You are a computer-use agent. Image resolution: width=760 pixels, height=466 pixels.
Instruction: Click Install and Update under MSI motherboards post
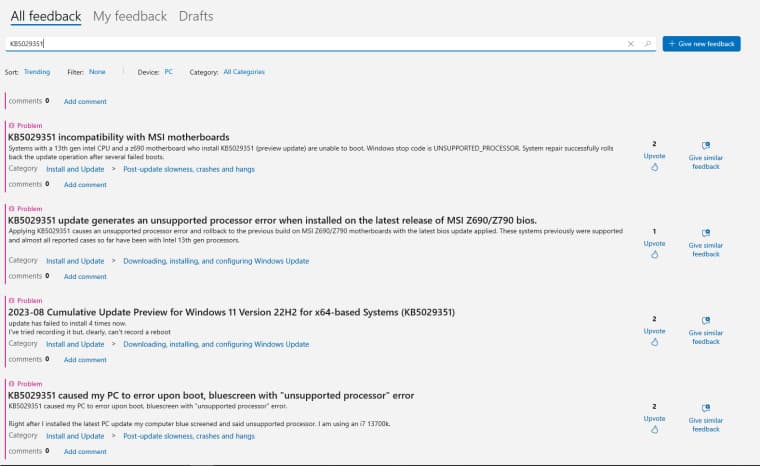point(75,169)
